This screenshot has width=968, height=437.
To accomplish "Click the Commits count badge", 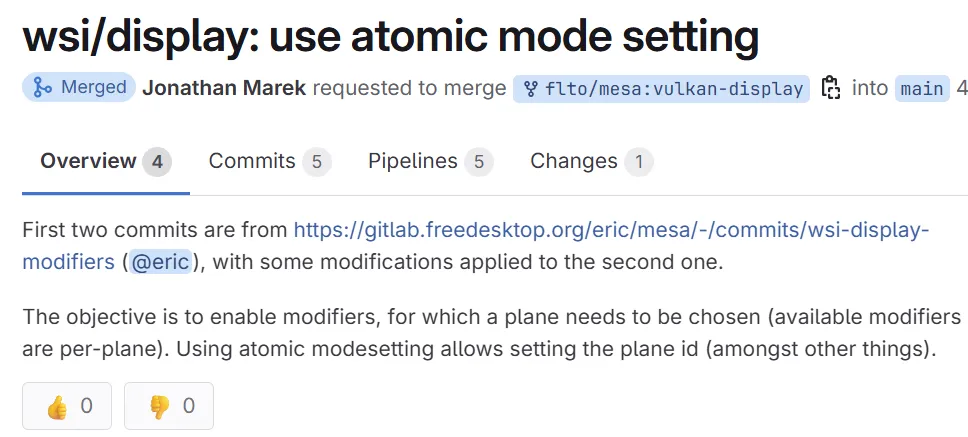I will tap(316, 162).
